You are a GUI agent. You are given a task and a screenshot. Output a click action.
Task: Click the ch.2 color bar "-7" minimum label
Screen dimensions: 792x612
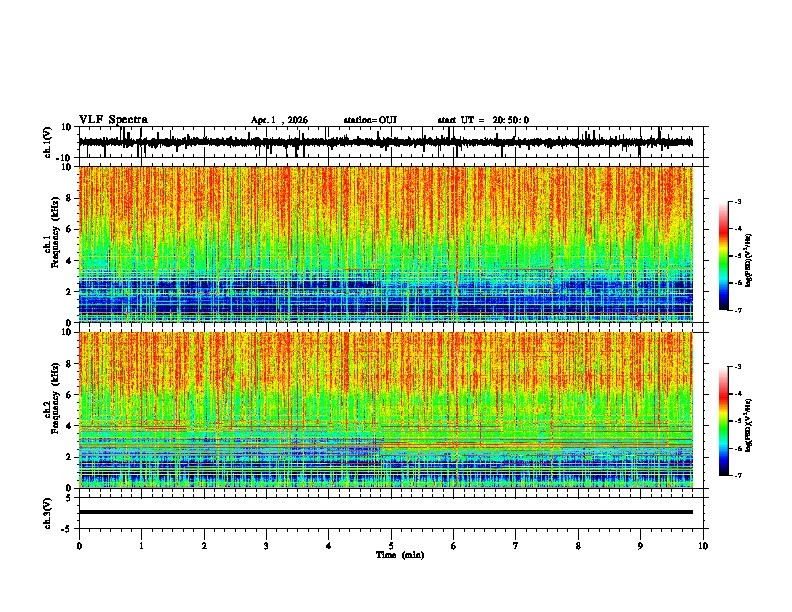pos(737,476)
